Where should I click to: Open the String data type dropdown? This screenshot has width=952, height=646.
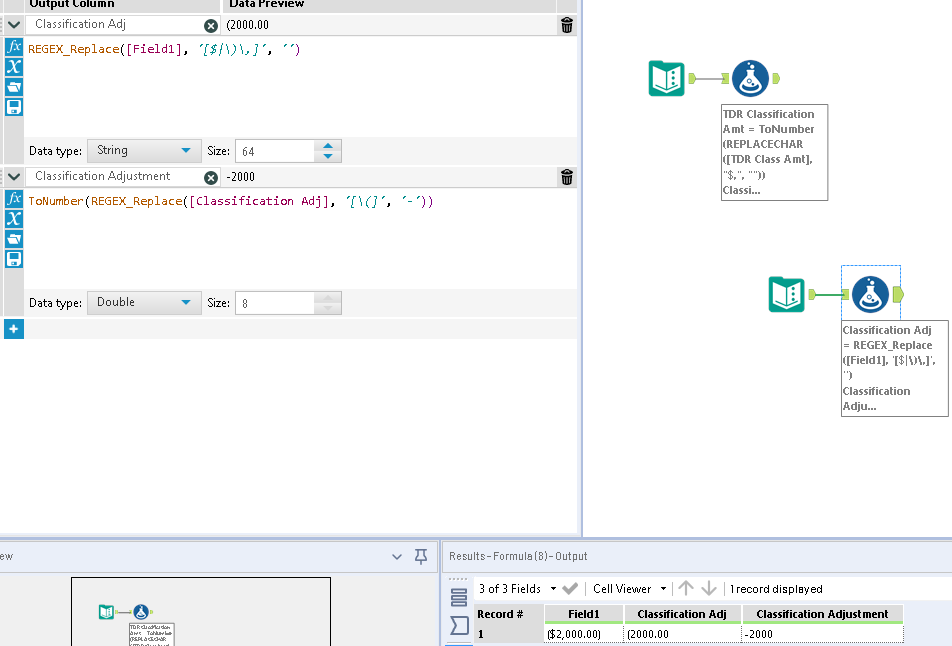[x=144, y=151]
